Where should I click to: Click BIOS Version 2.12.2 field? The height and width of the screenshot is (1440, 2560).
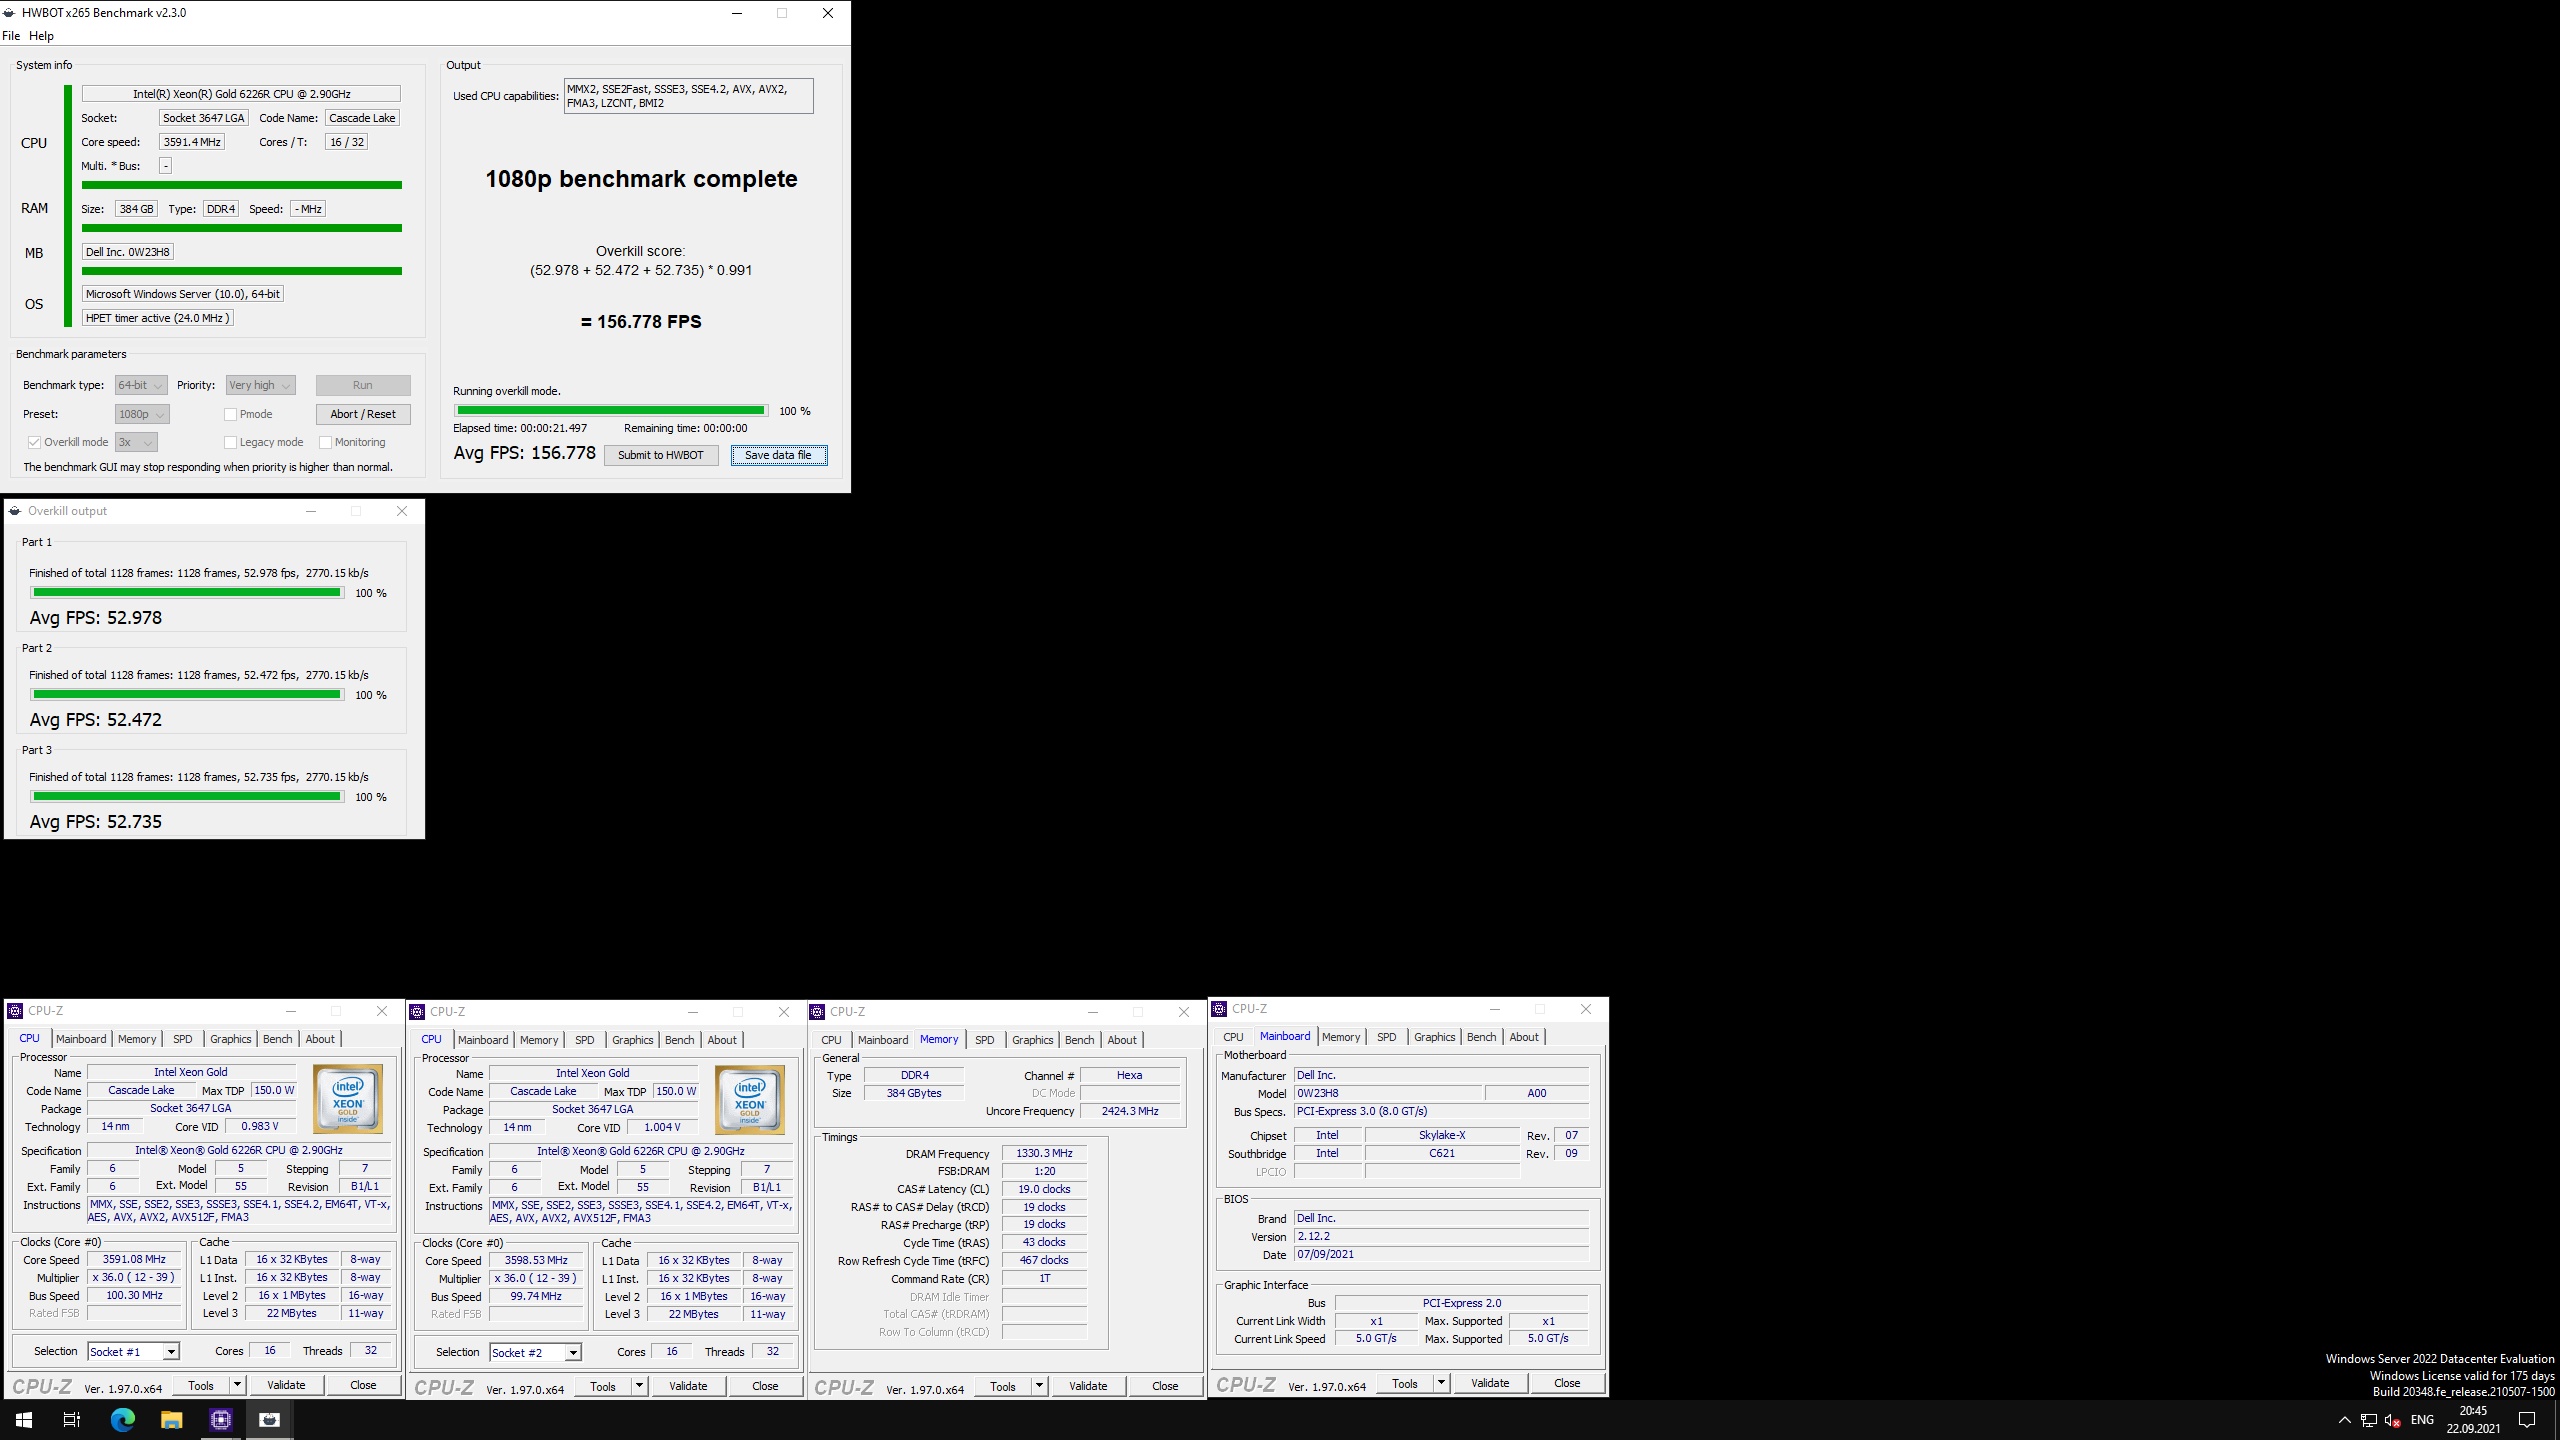[1441, 1236]
